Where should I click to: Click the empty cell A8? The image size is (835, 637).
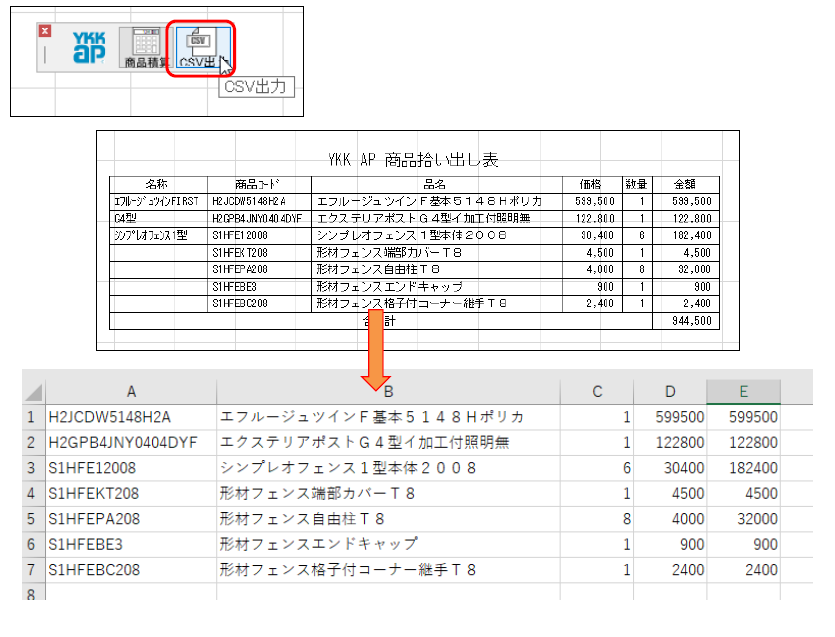tap(131, 592)
